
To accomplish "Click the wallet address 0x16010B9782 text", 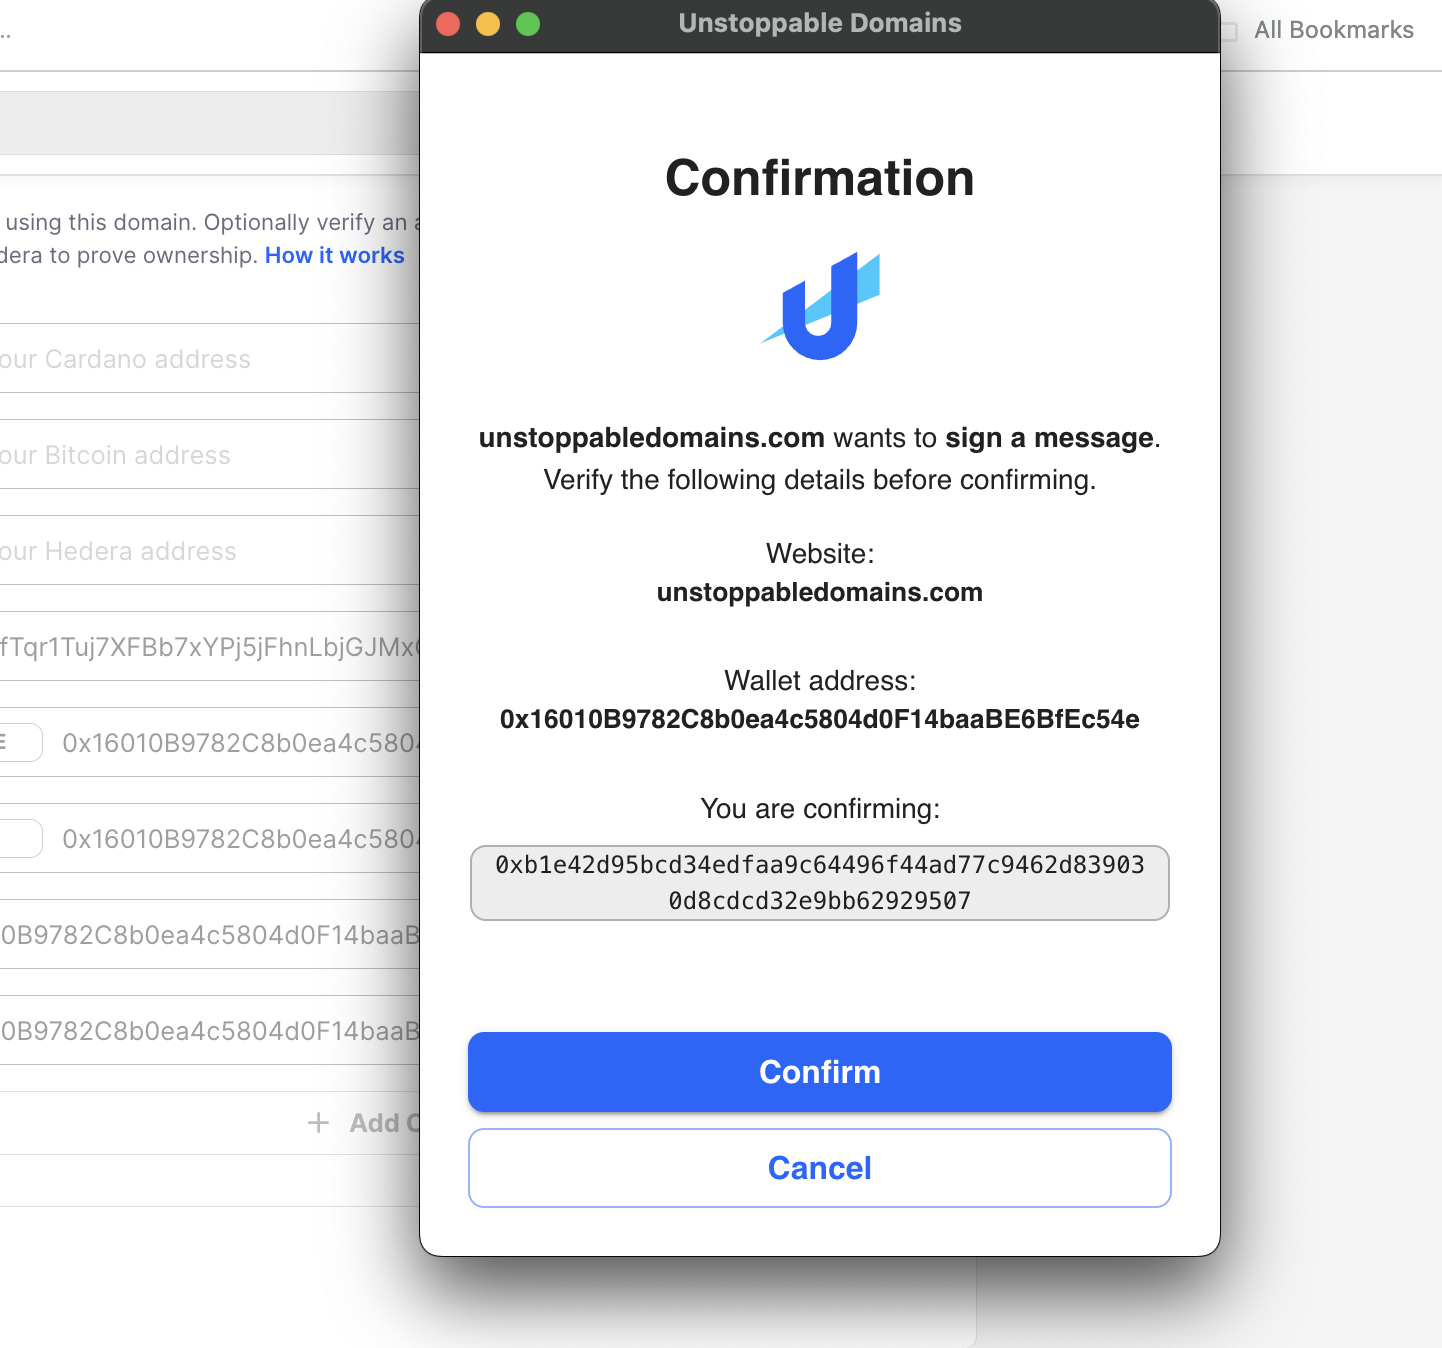I will pos(820,719).
